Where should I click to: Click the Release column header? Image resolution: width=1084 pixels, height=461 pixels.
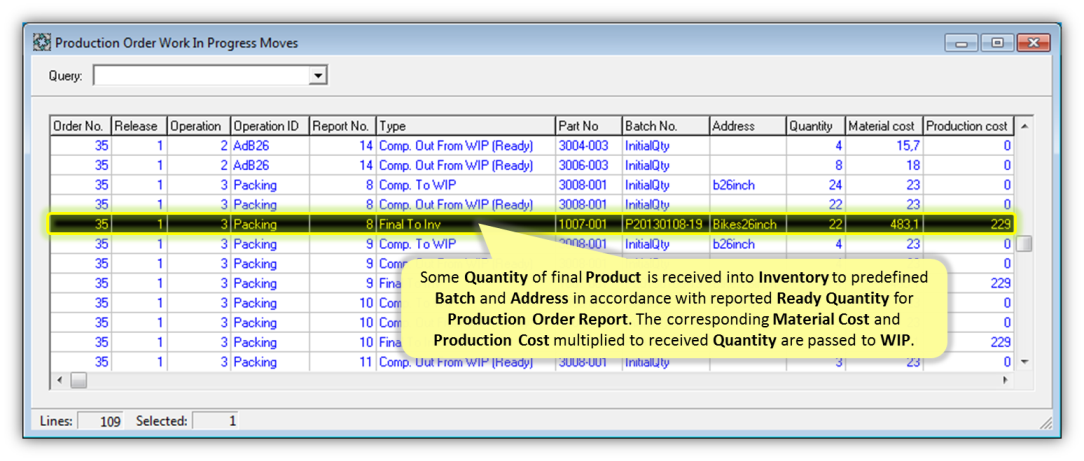coord(137,126)
